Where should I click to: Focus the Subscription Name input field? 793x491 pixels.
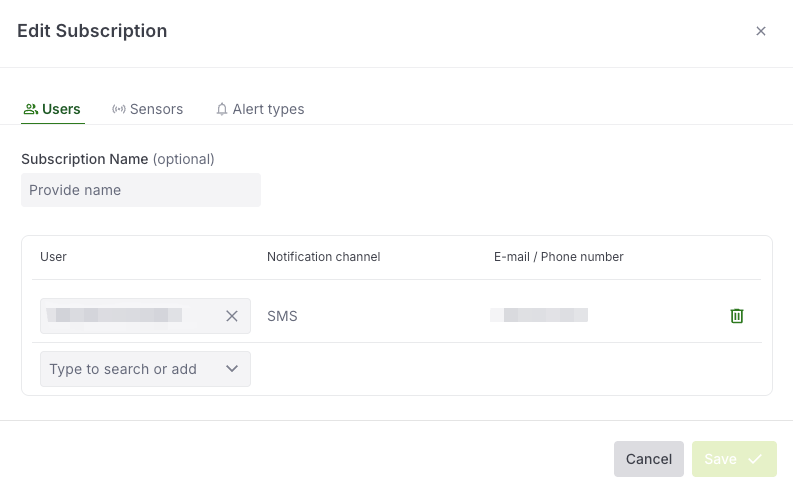141,190
